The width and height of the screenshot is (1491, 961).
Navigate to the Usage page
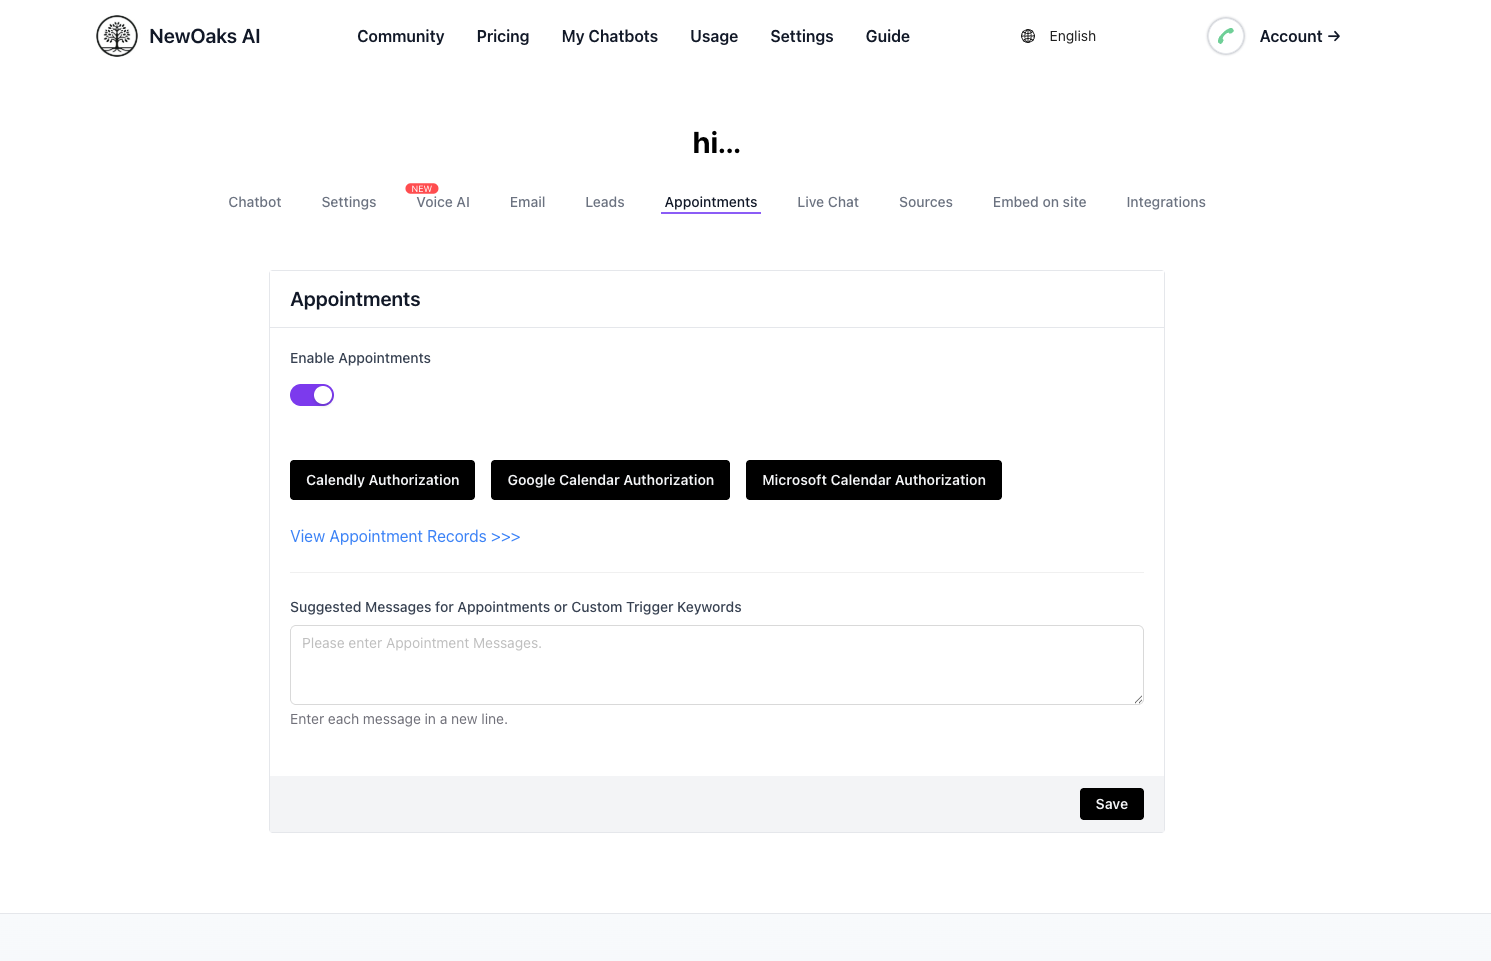click(713, 36)
